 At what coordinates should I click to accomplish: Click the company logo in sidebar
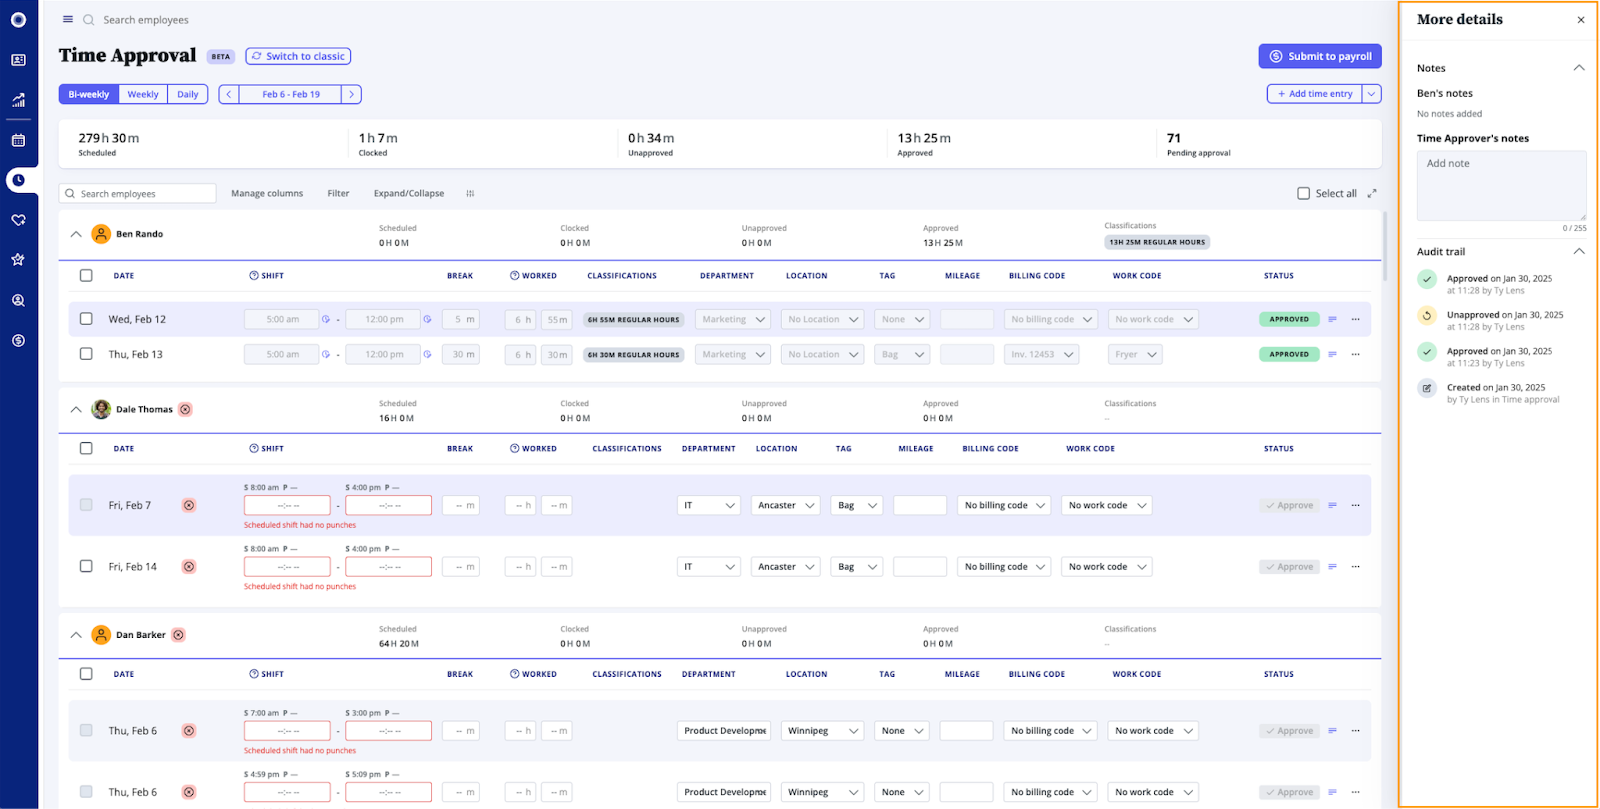tap(18, 20)
